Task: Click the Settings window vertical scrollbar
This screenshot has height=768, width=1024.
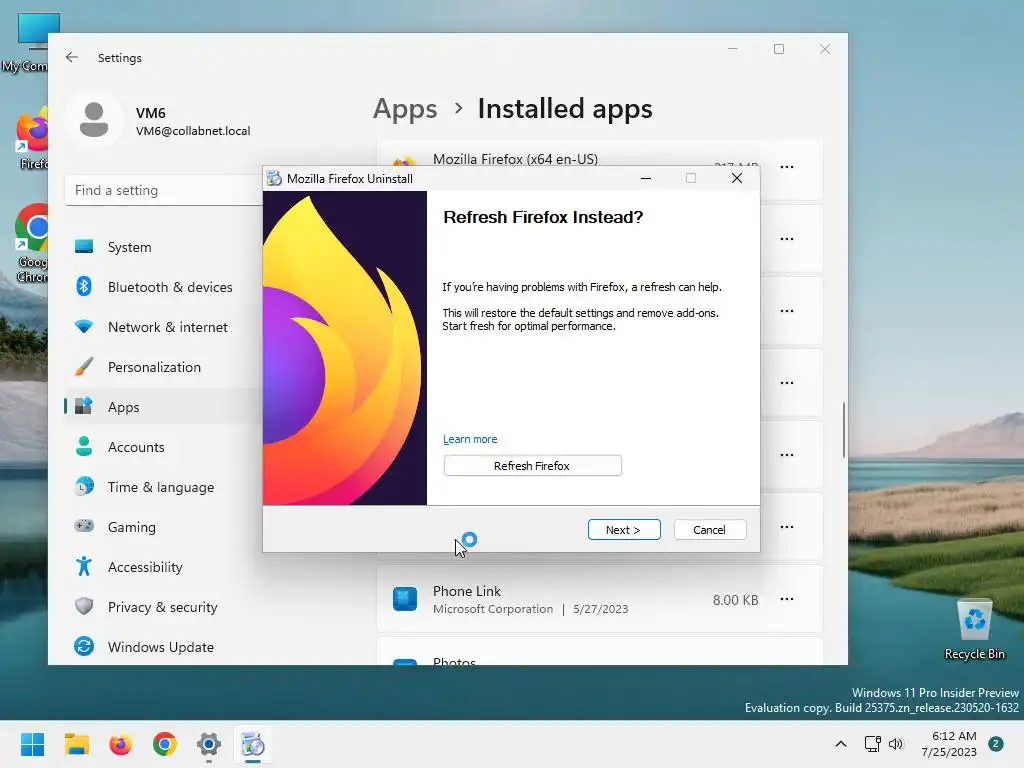Action: (x=843, y=430)
